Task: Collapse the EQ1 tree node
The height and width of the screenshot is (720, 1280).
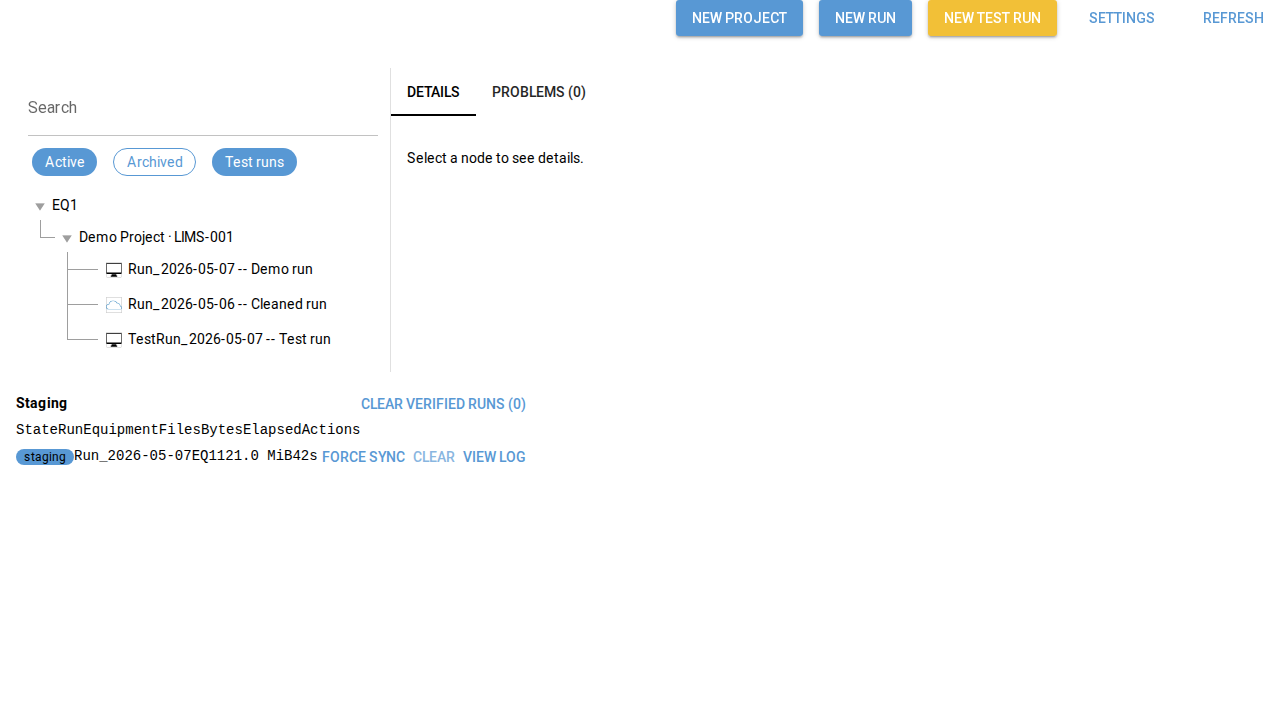Action: (x=40, y=206)
